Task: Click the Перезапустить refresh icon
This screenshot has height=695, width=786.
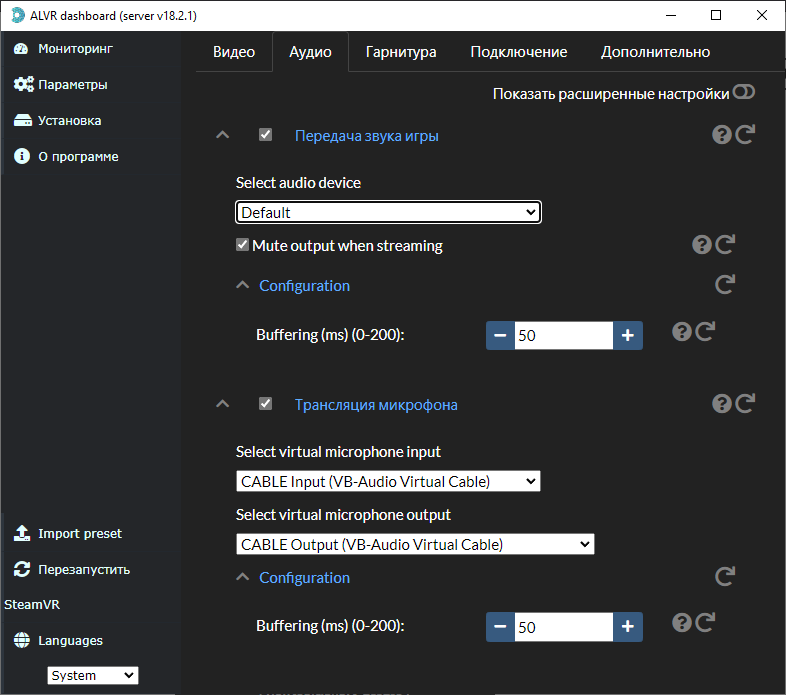Action: coord(22,569)
